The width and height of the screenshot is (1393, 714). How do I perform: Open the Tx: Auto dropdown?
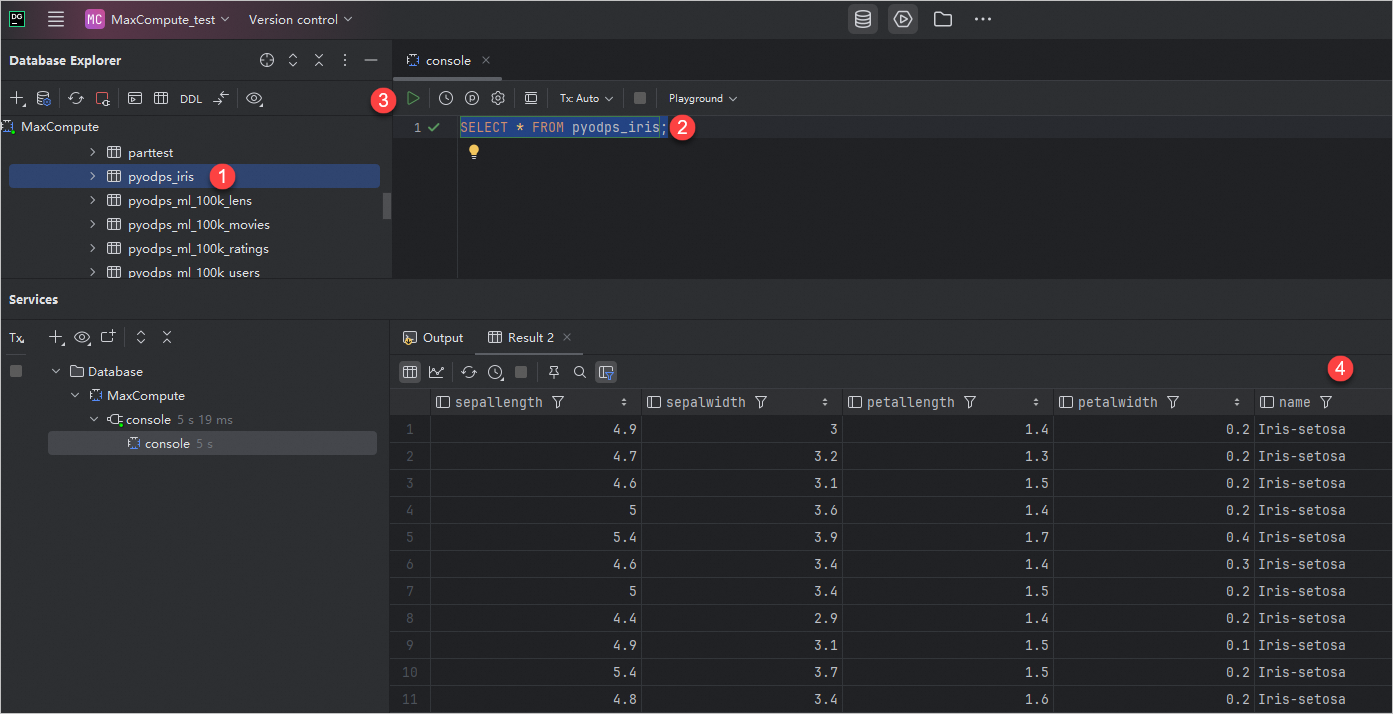tap(585, 98)
